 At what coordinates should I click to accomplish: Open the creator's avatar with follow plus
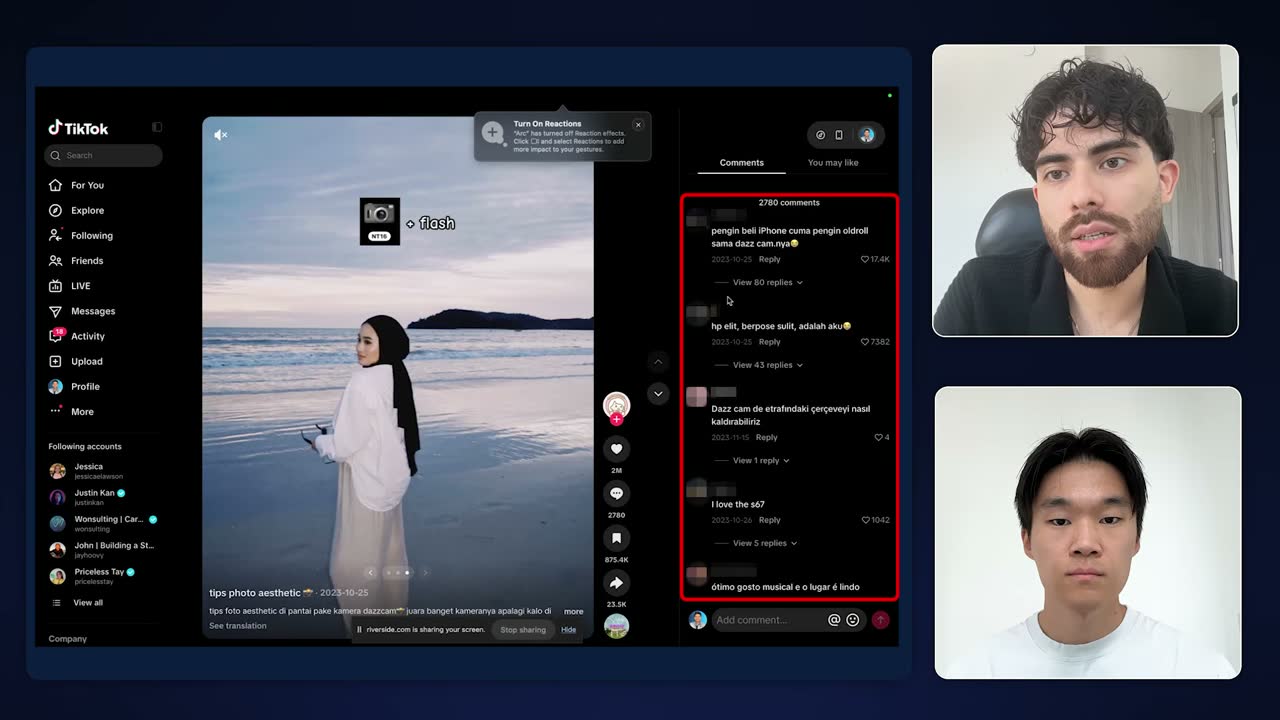pos(617,407)
